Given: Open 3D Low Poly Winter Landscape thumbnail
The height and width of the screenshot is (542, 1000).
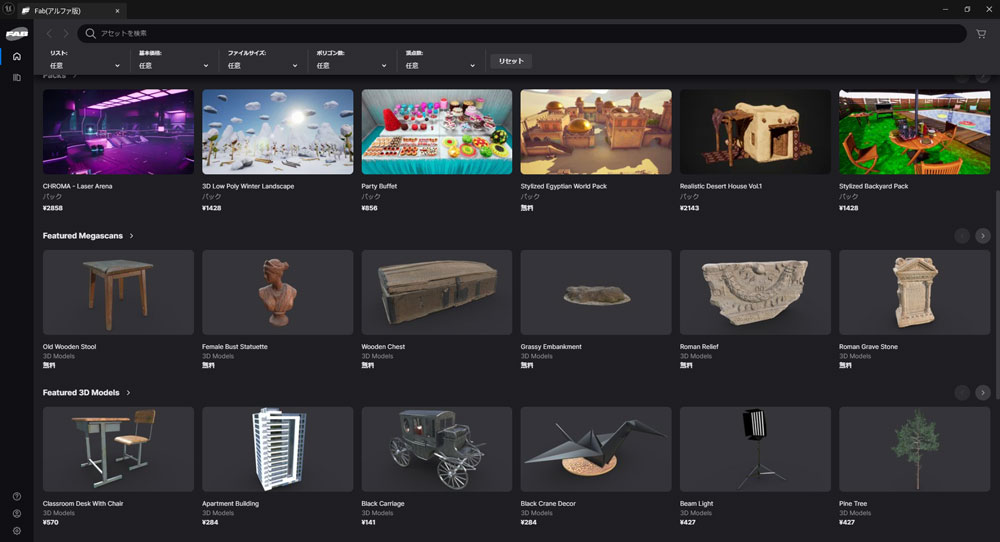Looking at the screenshot, I should (277, 132).
